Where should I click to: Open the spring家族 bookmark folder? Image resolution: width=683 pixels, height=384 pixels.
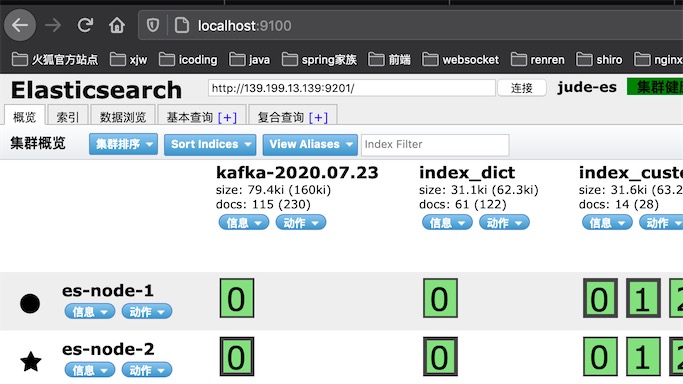point(319,59)
